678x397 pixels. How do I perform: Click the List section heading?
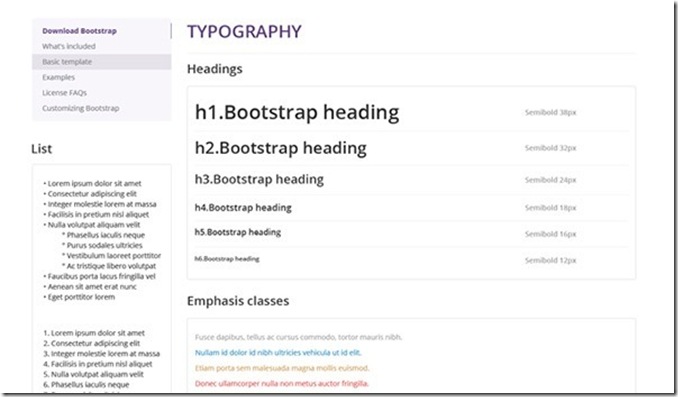tap(42, 149)
